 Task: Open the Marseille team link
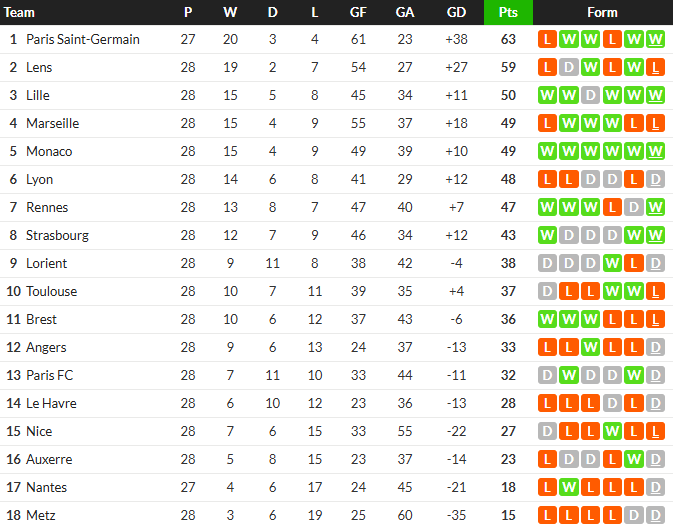point(53,124)
